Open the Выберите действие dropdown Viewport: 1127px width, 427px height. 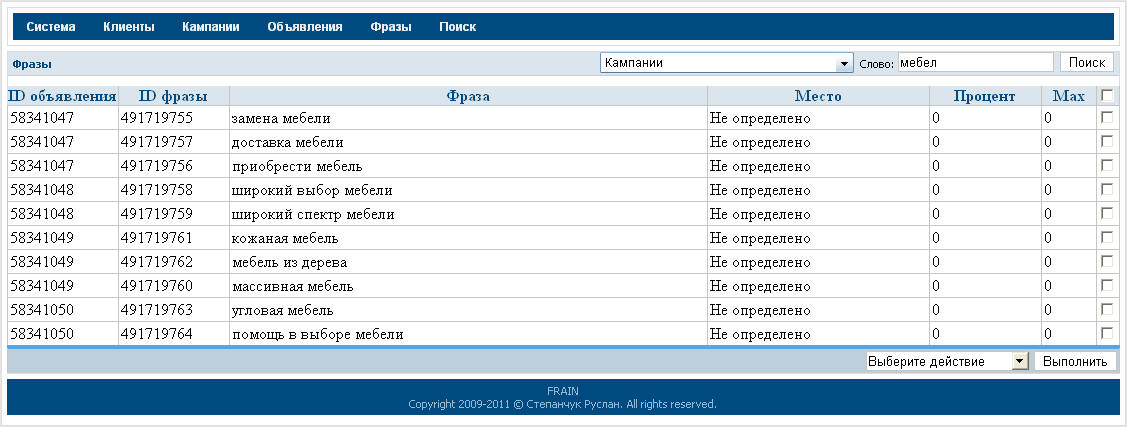pos(947,361)
